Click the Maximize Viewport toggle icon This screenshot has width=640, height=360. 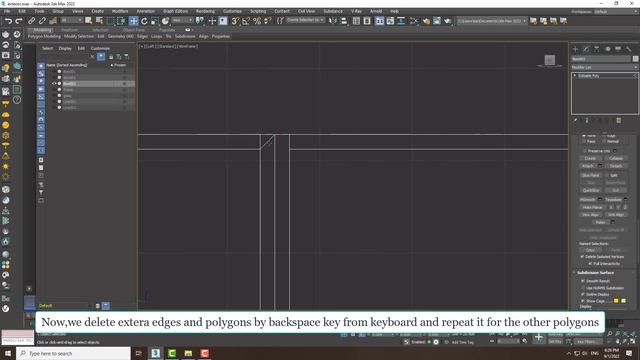[x=633, y=341]
